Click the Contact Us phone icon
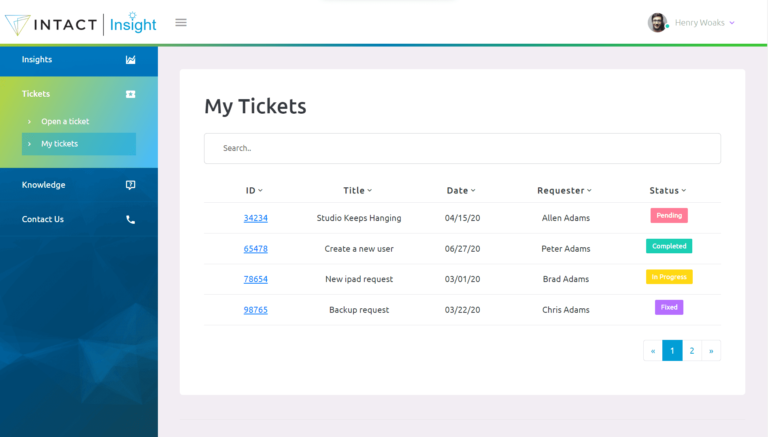Image resolution: width=768 pixels, height=437 pixels. tap(130, 220)
